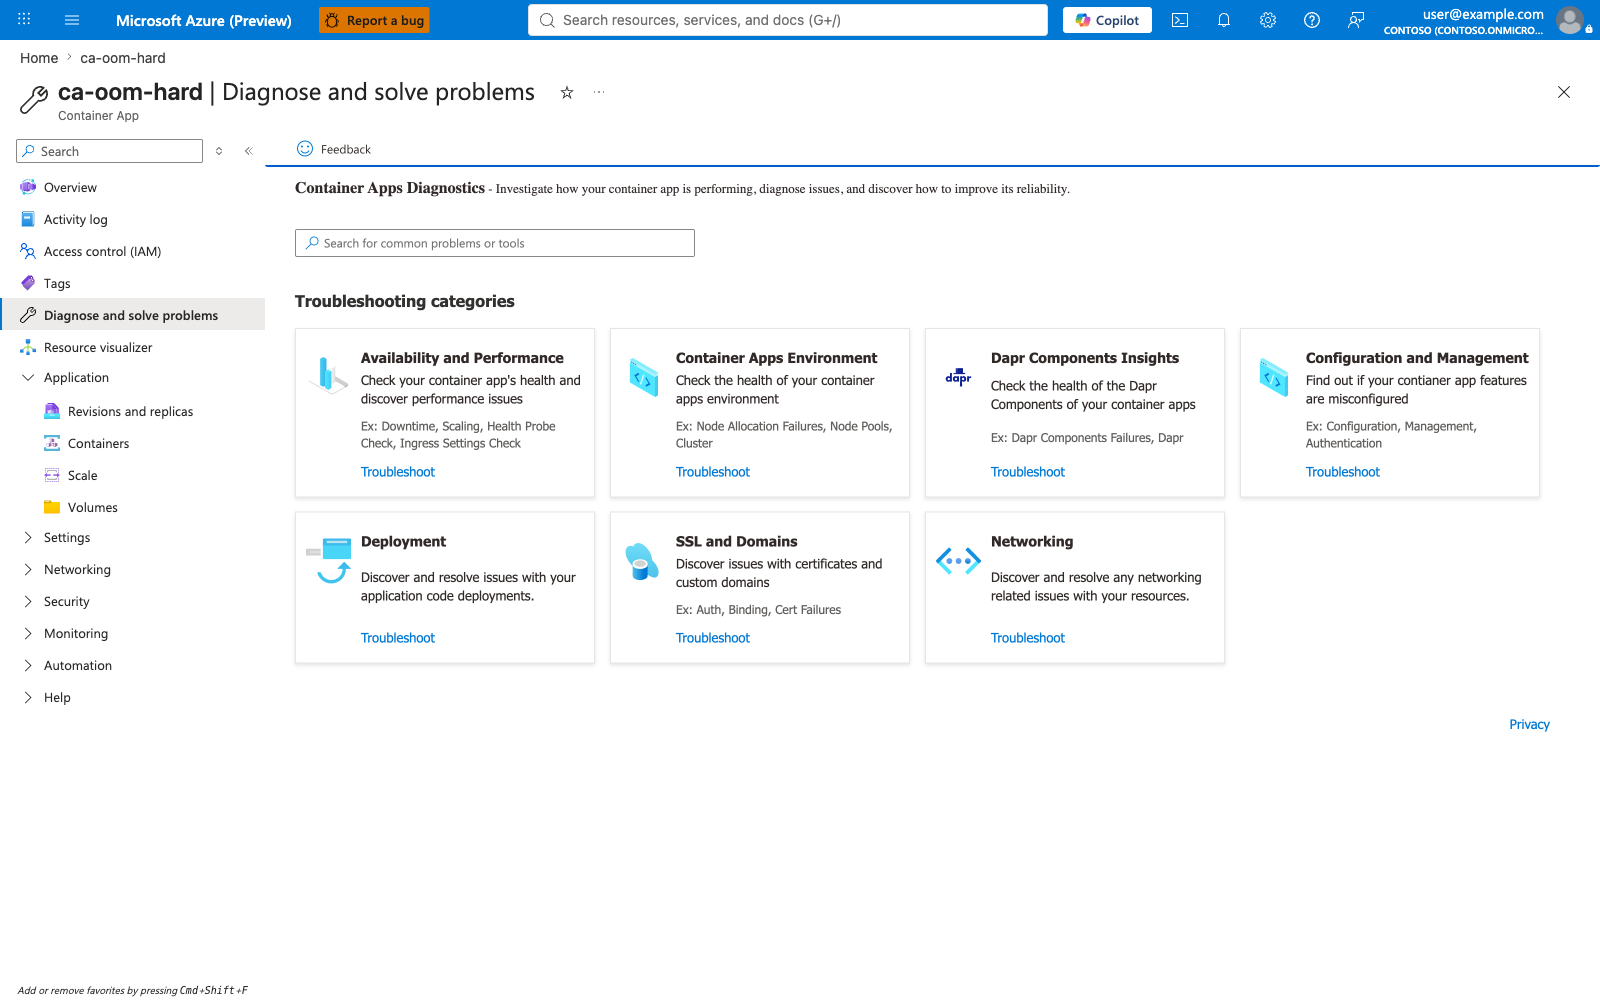1600x1000 pixels.
Task: Click the Feedback smiley icon
Action: [x=305, y=149]
